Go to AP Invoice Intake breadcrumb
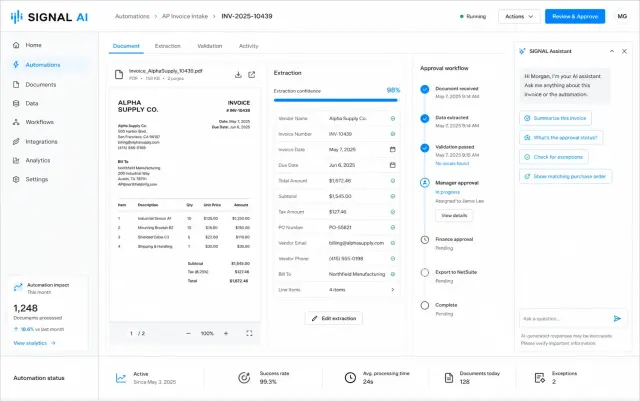 click(x=185, y=16)
